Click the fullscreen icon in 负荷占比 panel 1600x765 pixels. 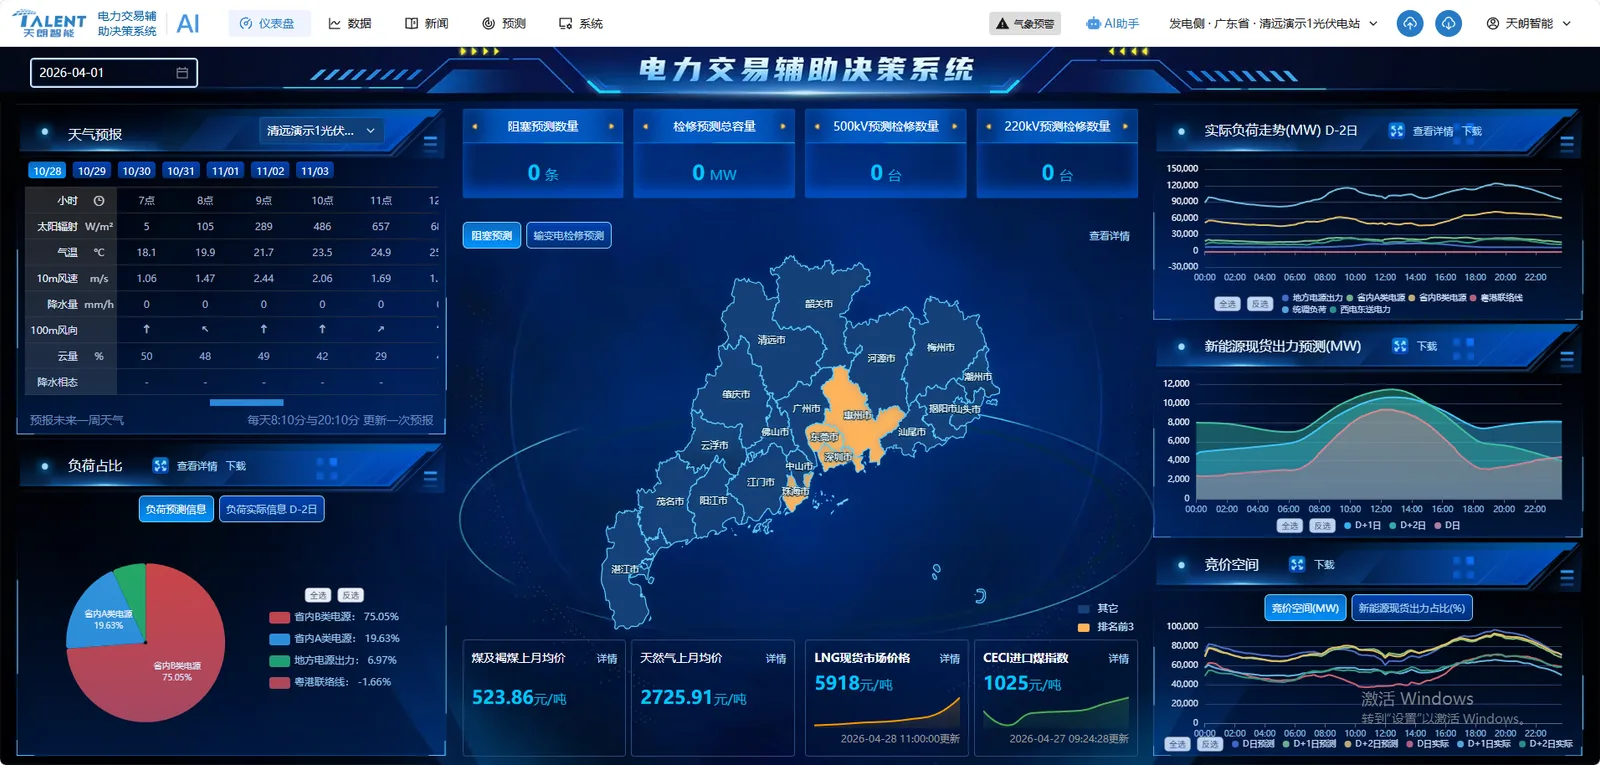coord(160,466)
